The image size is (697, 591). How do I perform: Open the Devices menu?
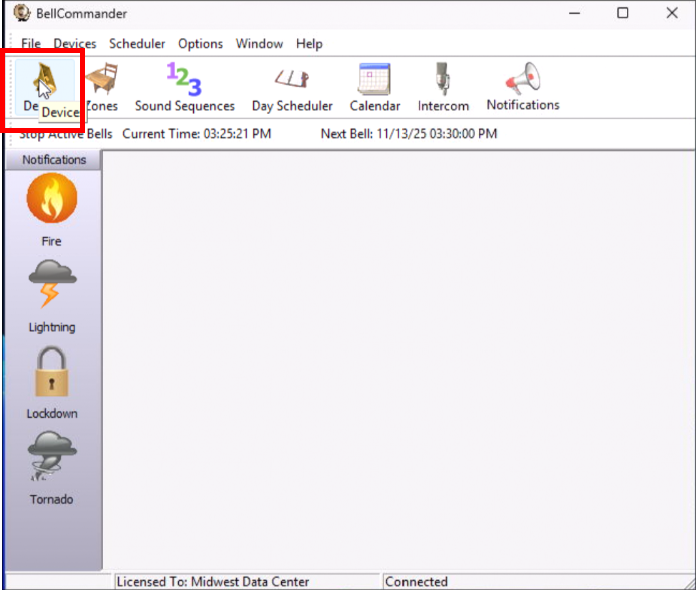coord(75,44)
